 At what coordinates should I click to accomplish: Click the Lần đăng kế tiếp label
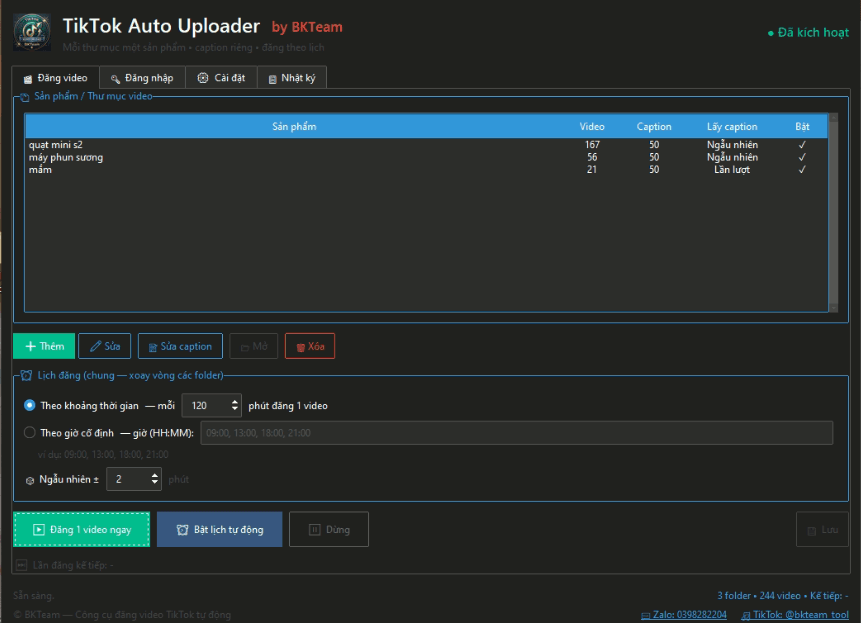[x=65, y=565]
